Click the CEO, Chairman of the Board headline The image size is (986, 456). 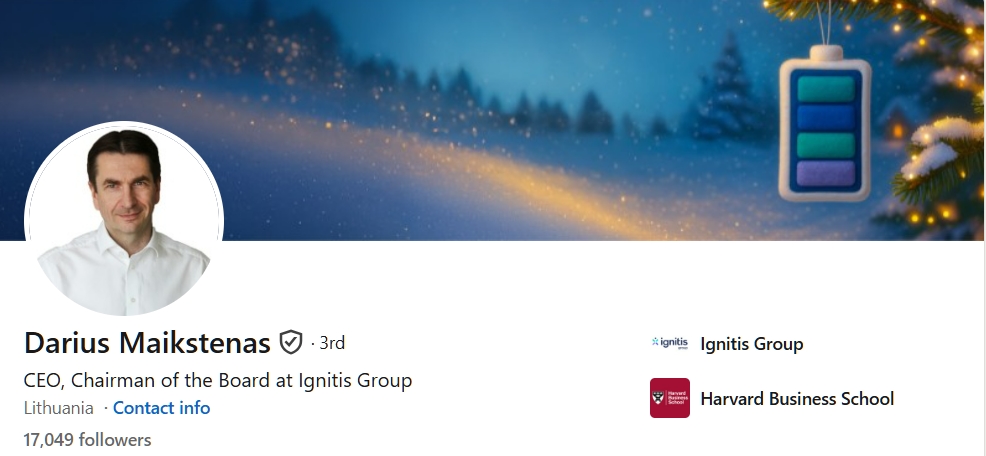coord(218,381)
